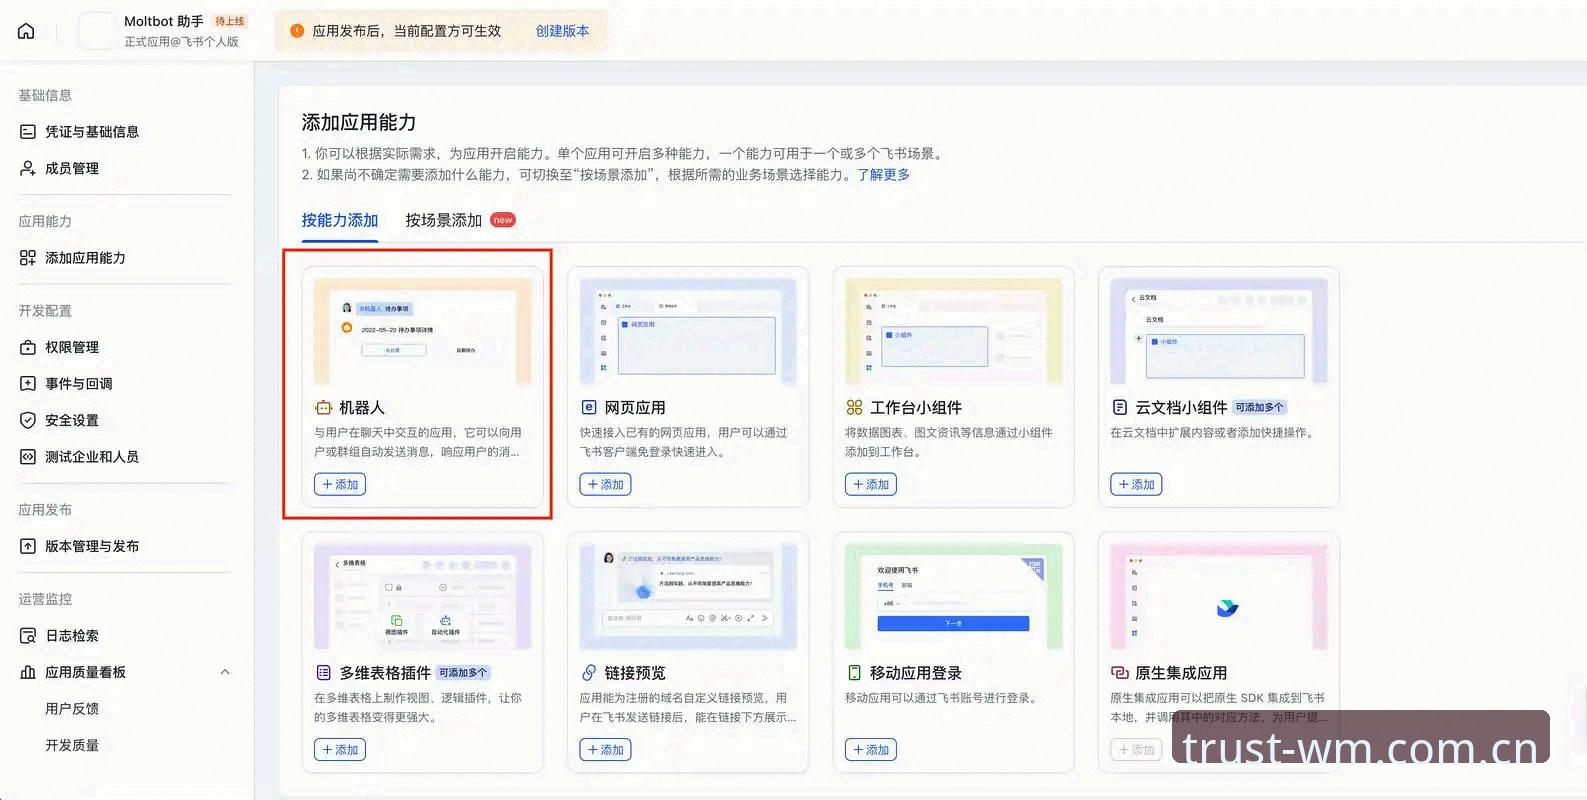This screenshot has width=1587, height=800.
Task: Open 用户反馈 sub-item
Action: [x=72, y=709]
